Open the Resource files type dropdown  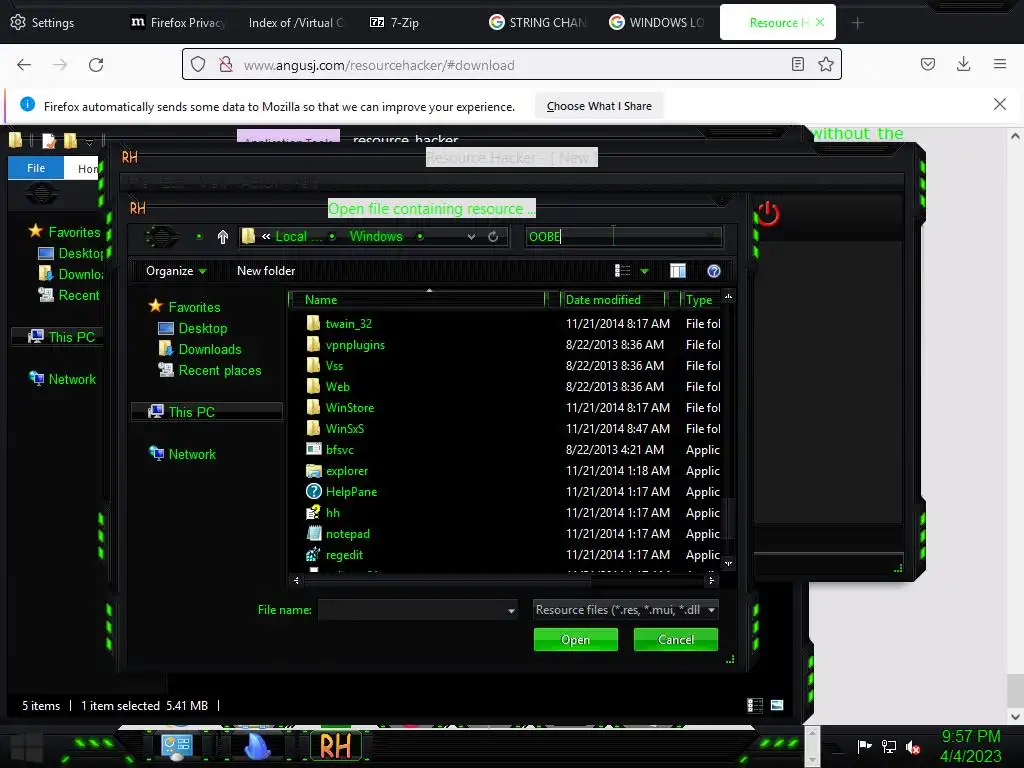coord(626,610)
